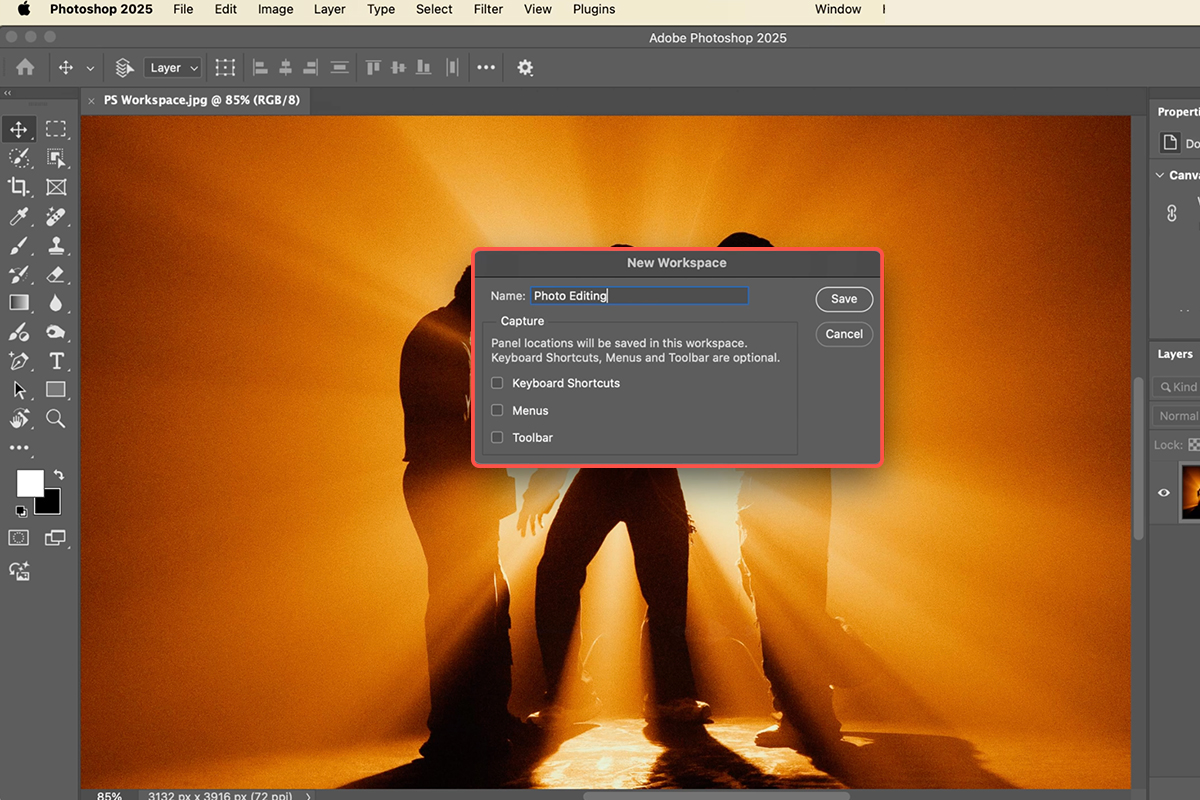The width and height of the screenshot is (1200, 800).
Task: Click the Home icon in options bar
Action: (25, 68)
